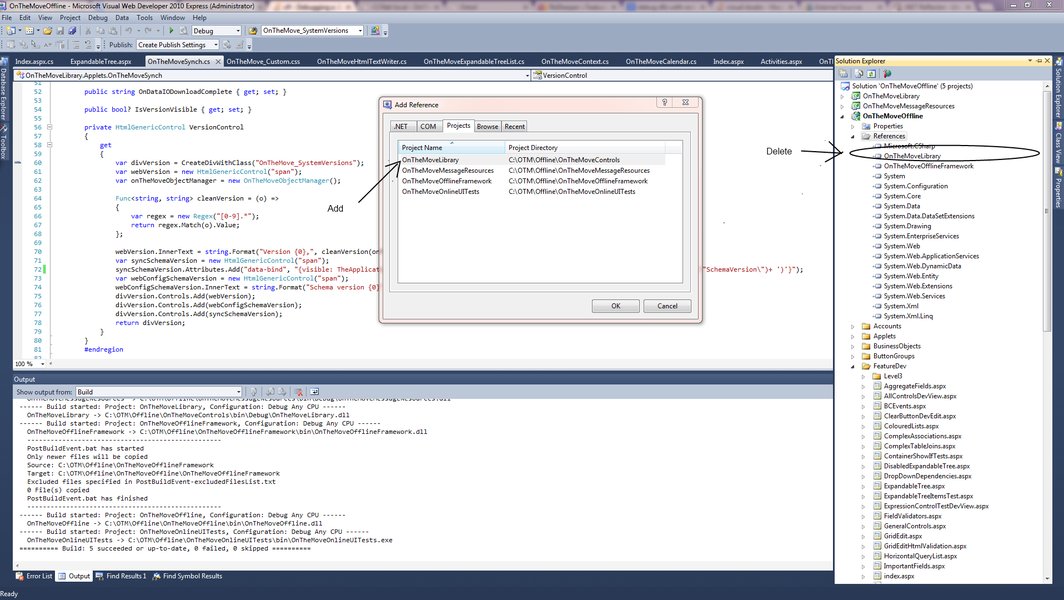Click the Save toolbar icon
Screen dimensions: 1064x600
60,31
